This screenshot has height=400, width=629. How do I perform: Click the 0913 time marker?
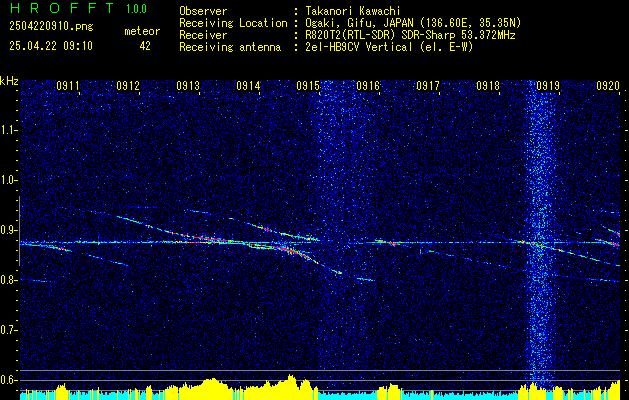click(x=188, y=86)
